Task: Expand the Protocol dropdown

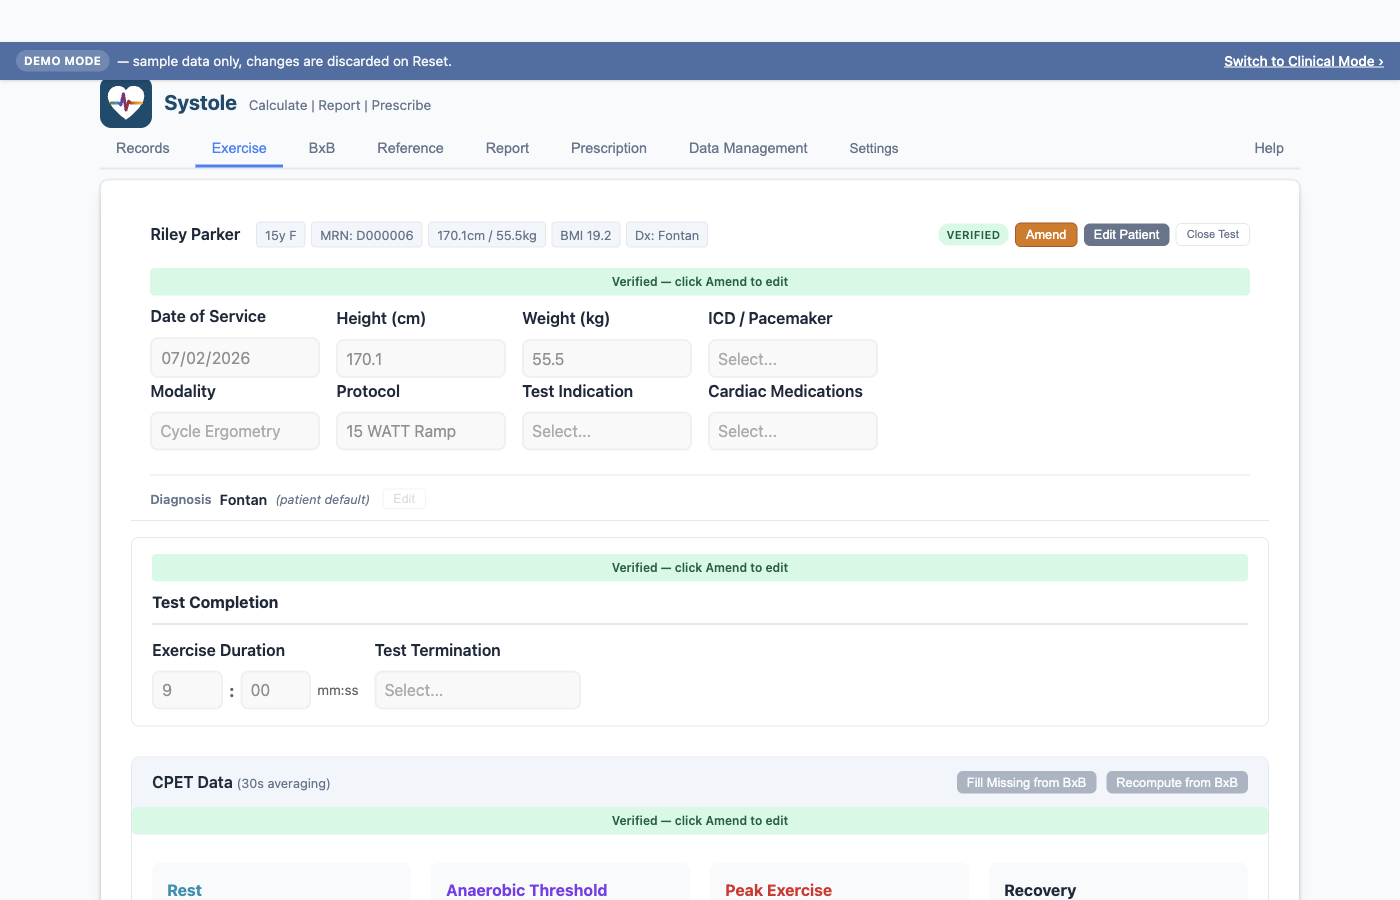Action: [x=421, y=431]
